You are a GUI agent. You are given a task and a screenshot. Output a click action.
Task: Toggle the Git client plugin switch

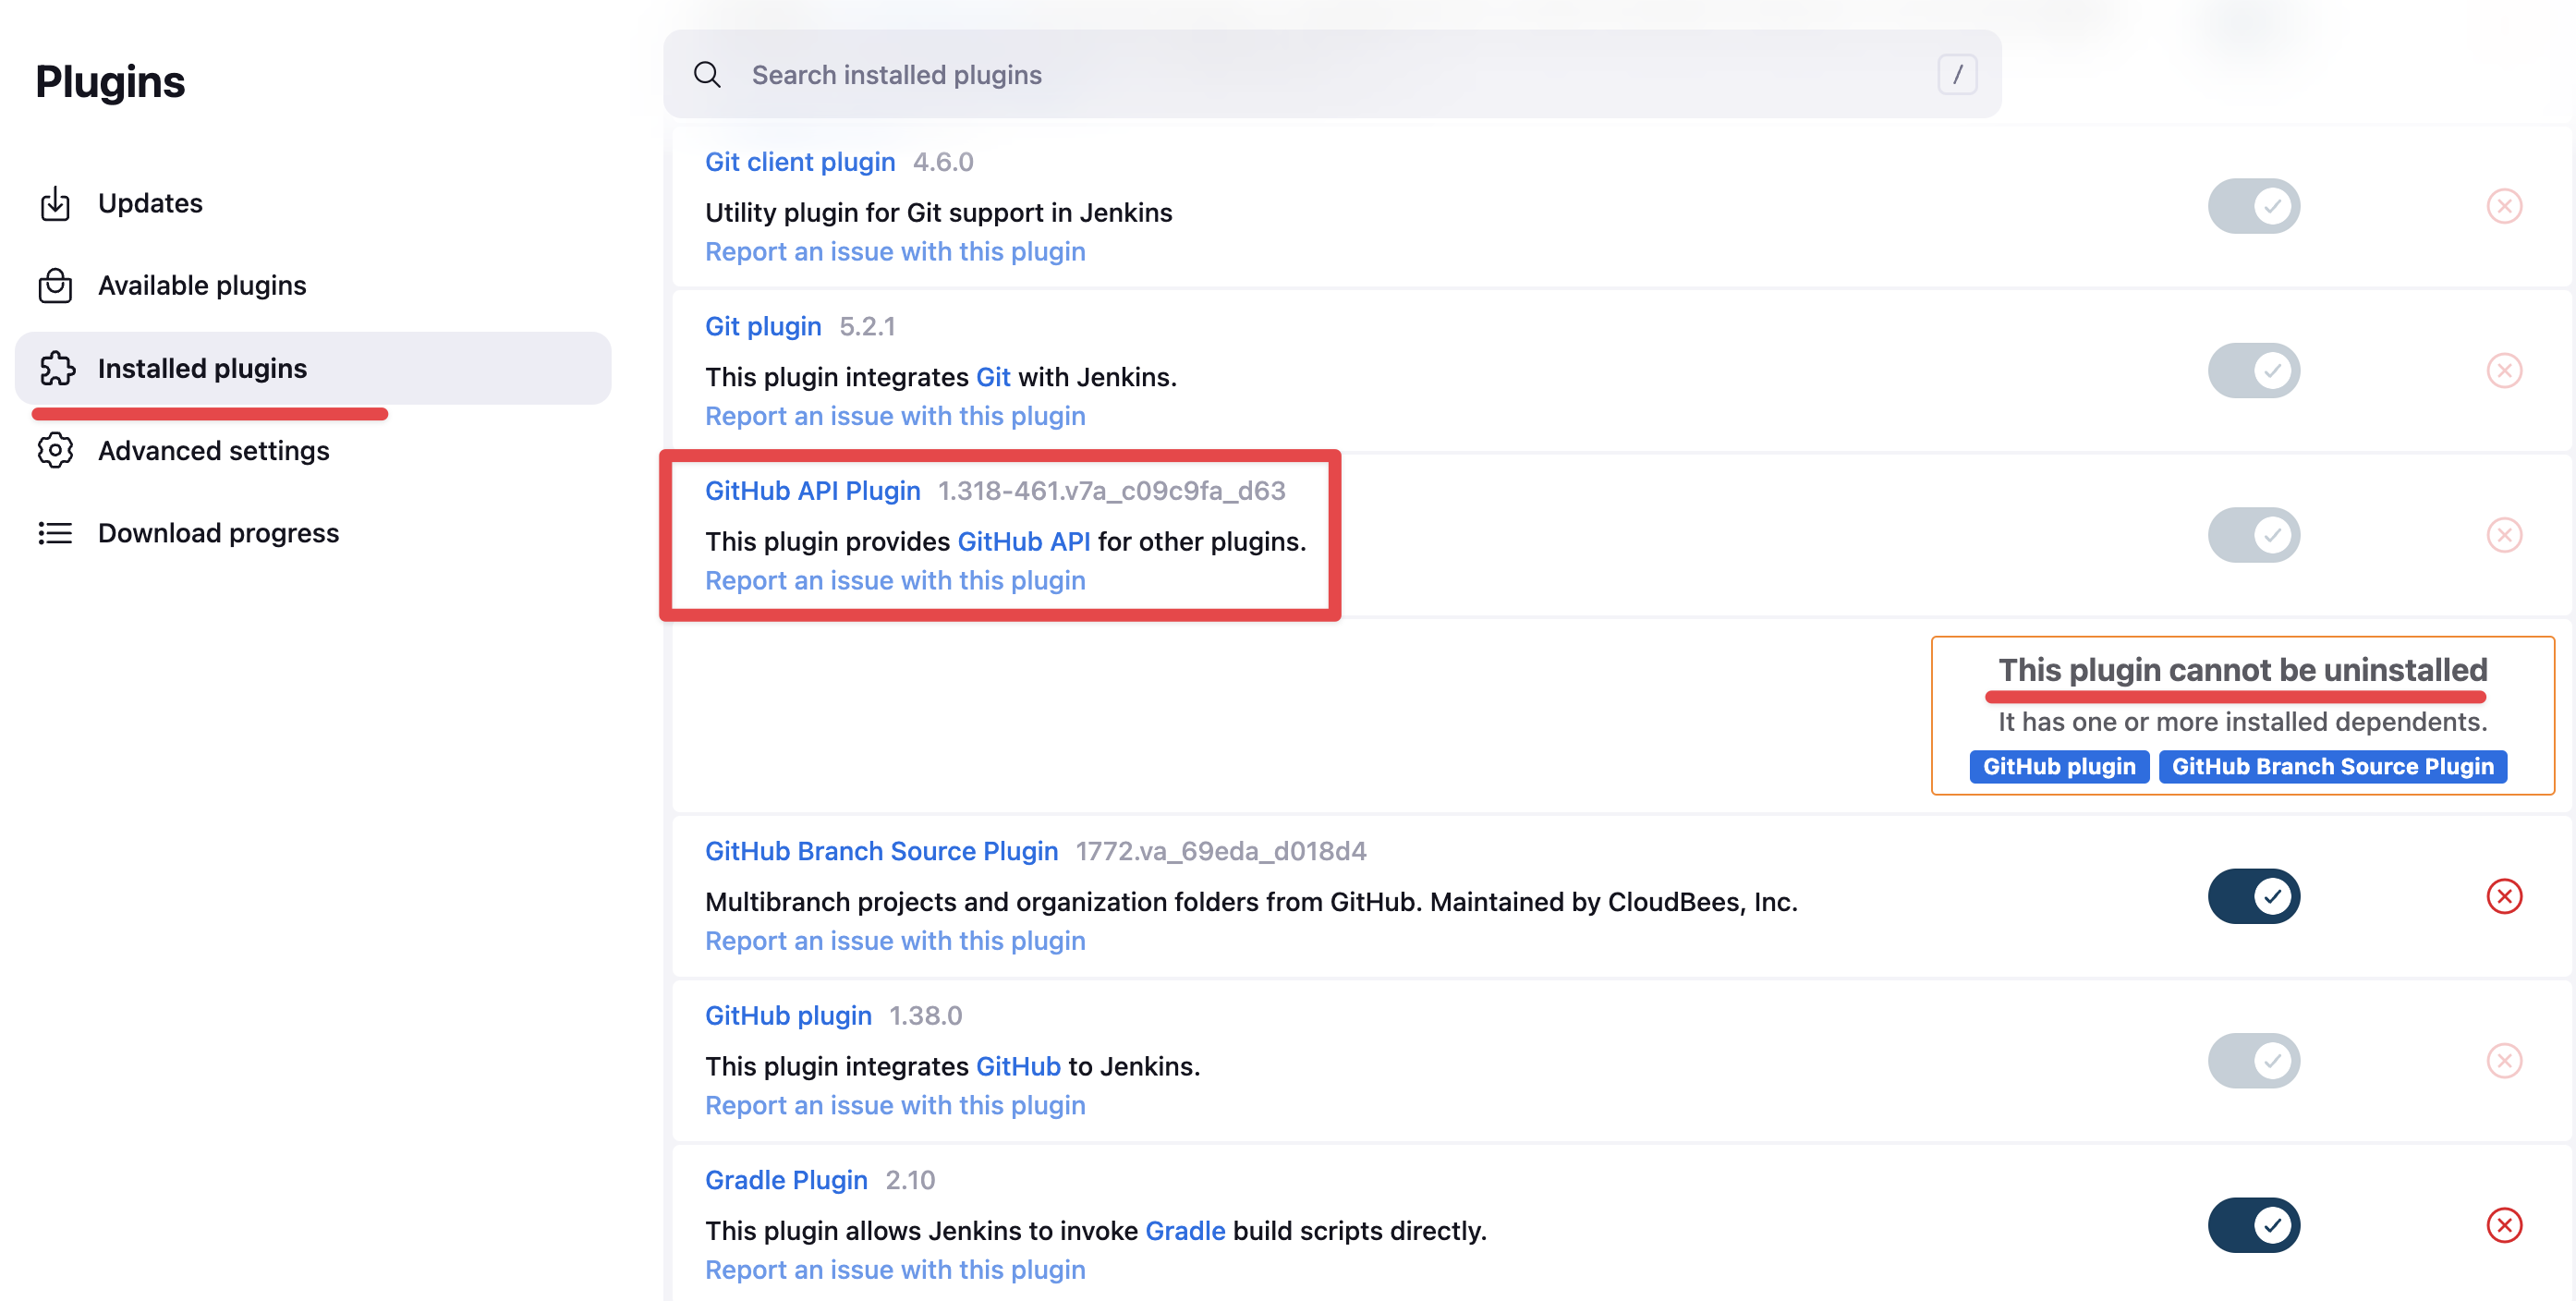(2253, 206)
